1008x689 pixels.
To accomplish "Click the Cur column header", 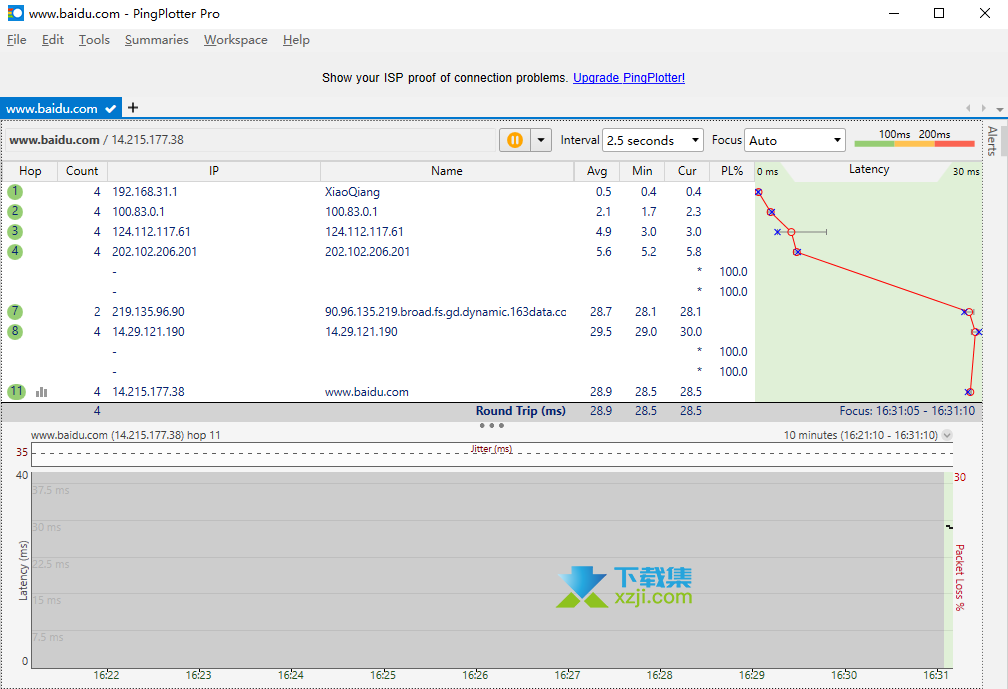I will 687,171.
